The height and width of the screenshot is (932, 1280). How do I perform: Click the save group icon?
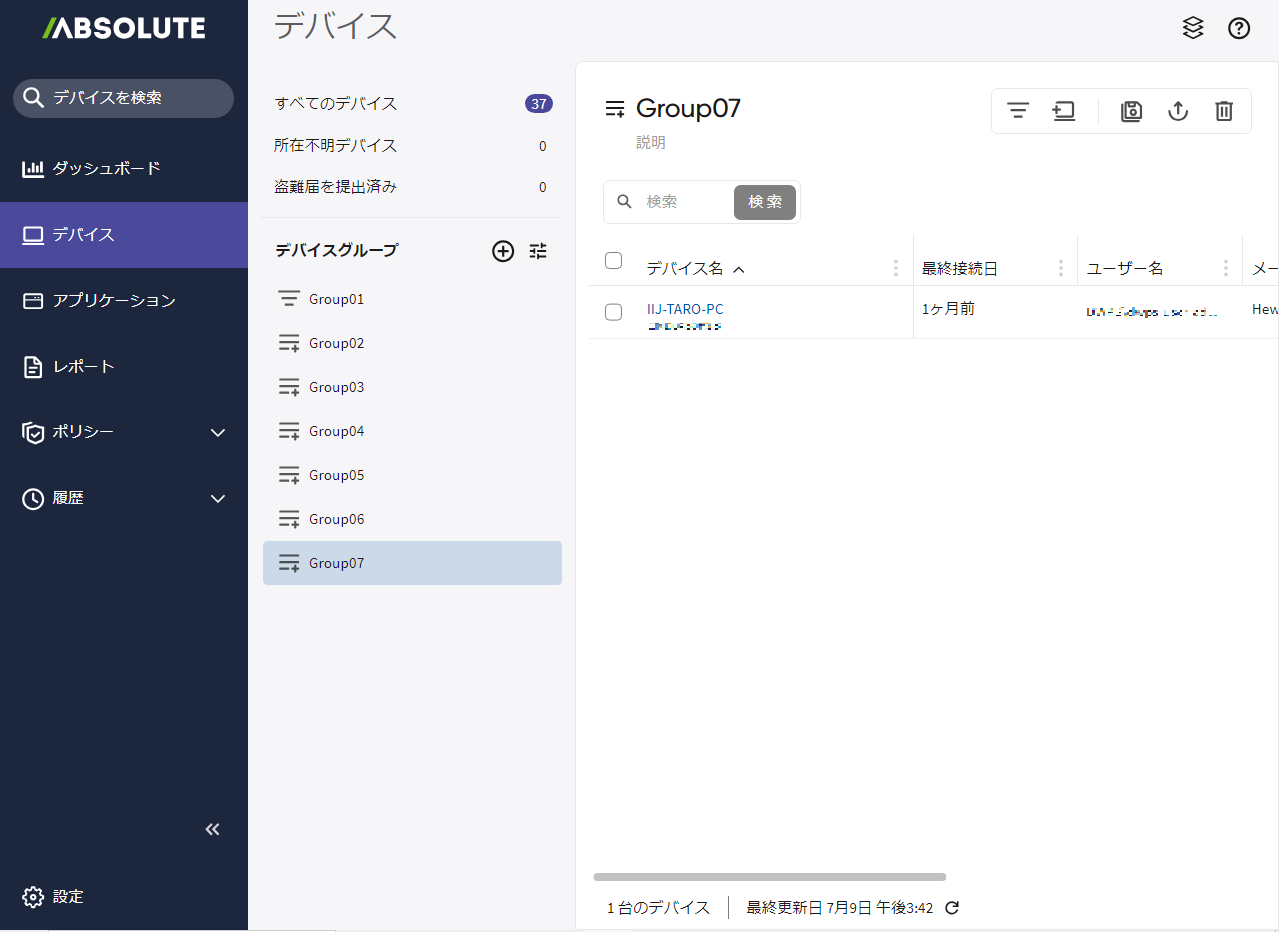1131,111
